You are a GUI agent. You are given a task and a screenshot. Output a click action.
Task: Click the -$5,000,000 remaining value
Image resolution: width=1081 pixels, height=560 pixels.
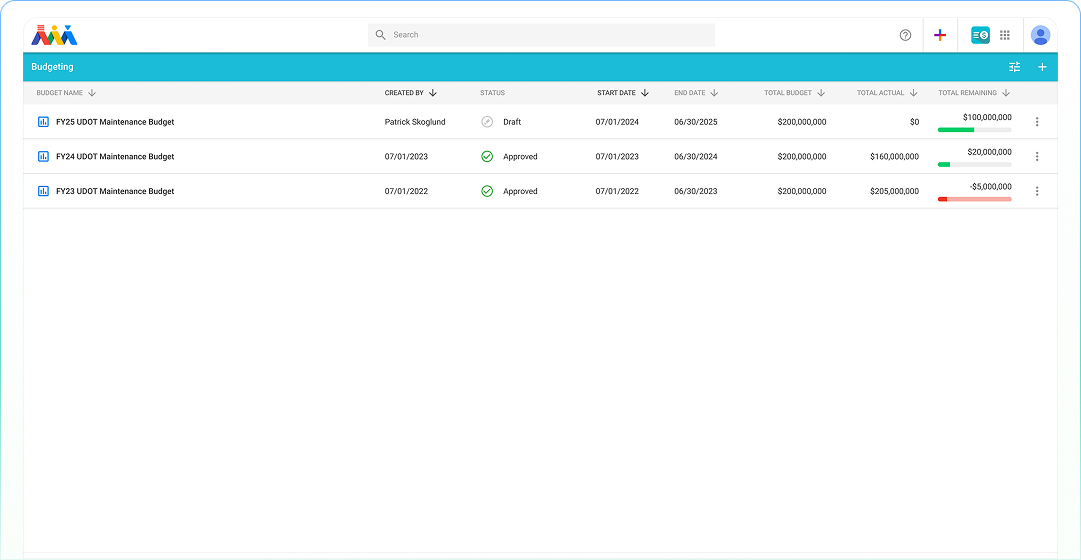[x=991, y=186]
